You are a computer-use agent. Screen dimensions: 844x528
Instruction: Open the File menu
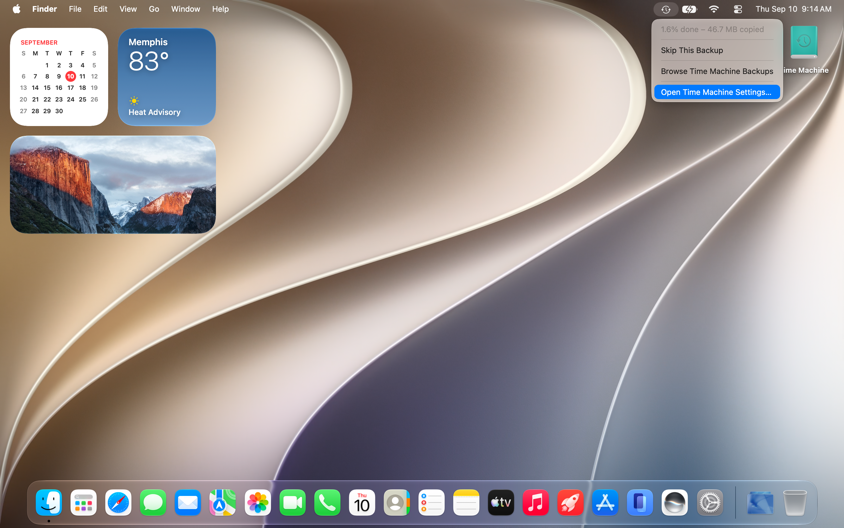(x=75, y=9)
